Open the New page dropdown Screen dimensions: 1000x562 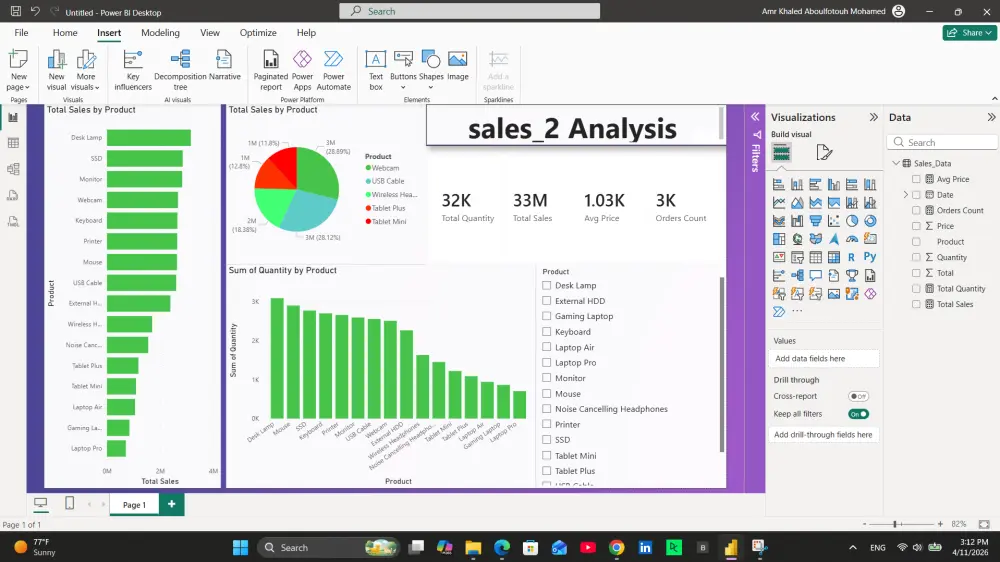pos(18,87)
